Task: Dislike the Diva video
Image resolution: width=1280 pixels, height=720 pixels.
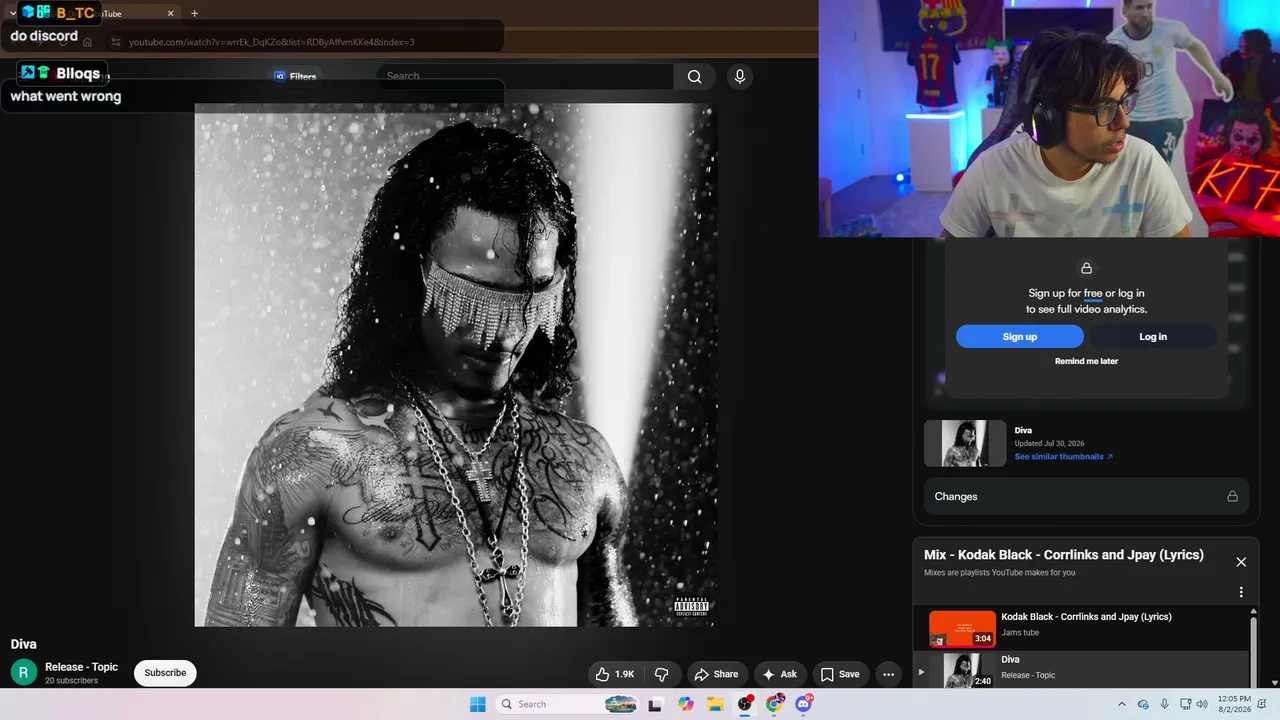Action: point(661,674)
